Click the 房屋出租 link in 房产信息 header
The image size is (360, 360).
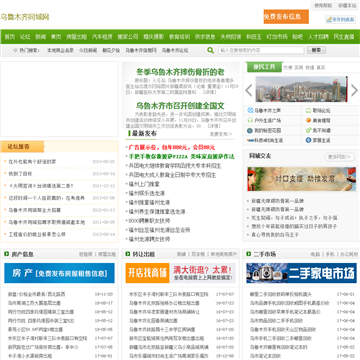coord(107,254)
